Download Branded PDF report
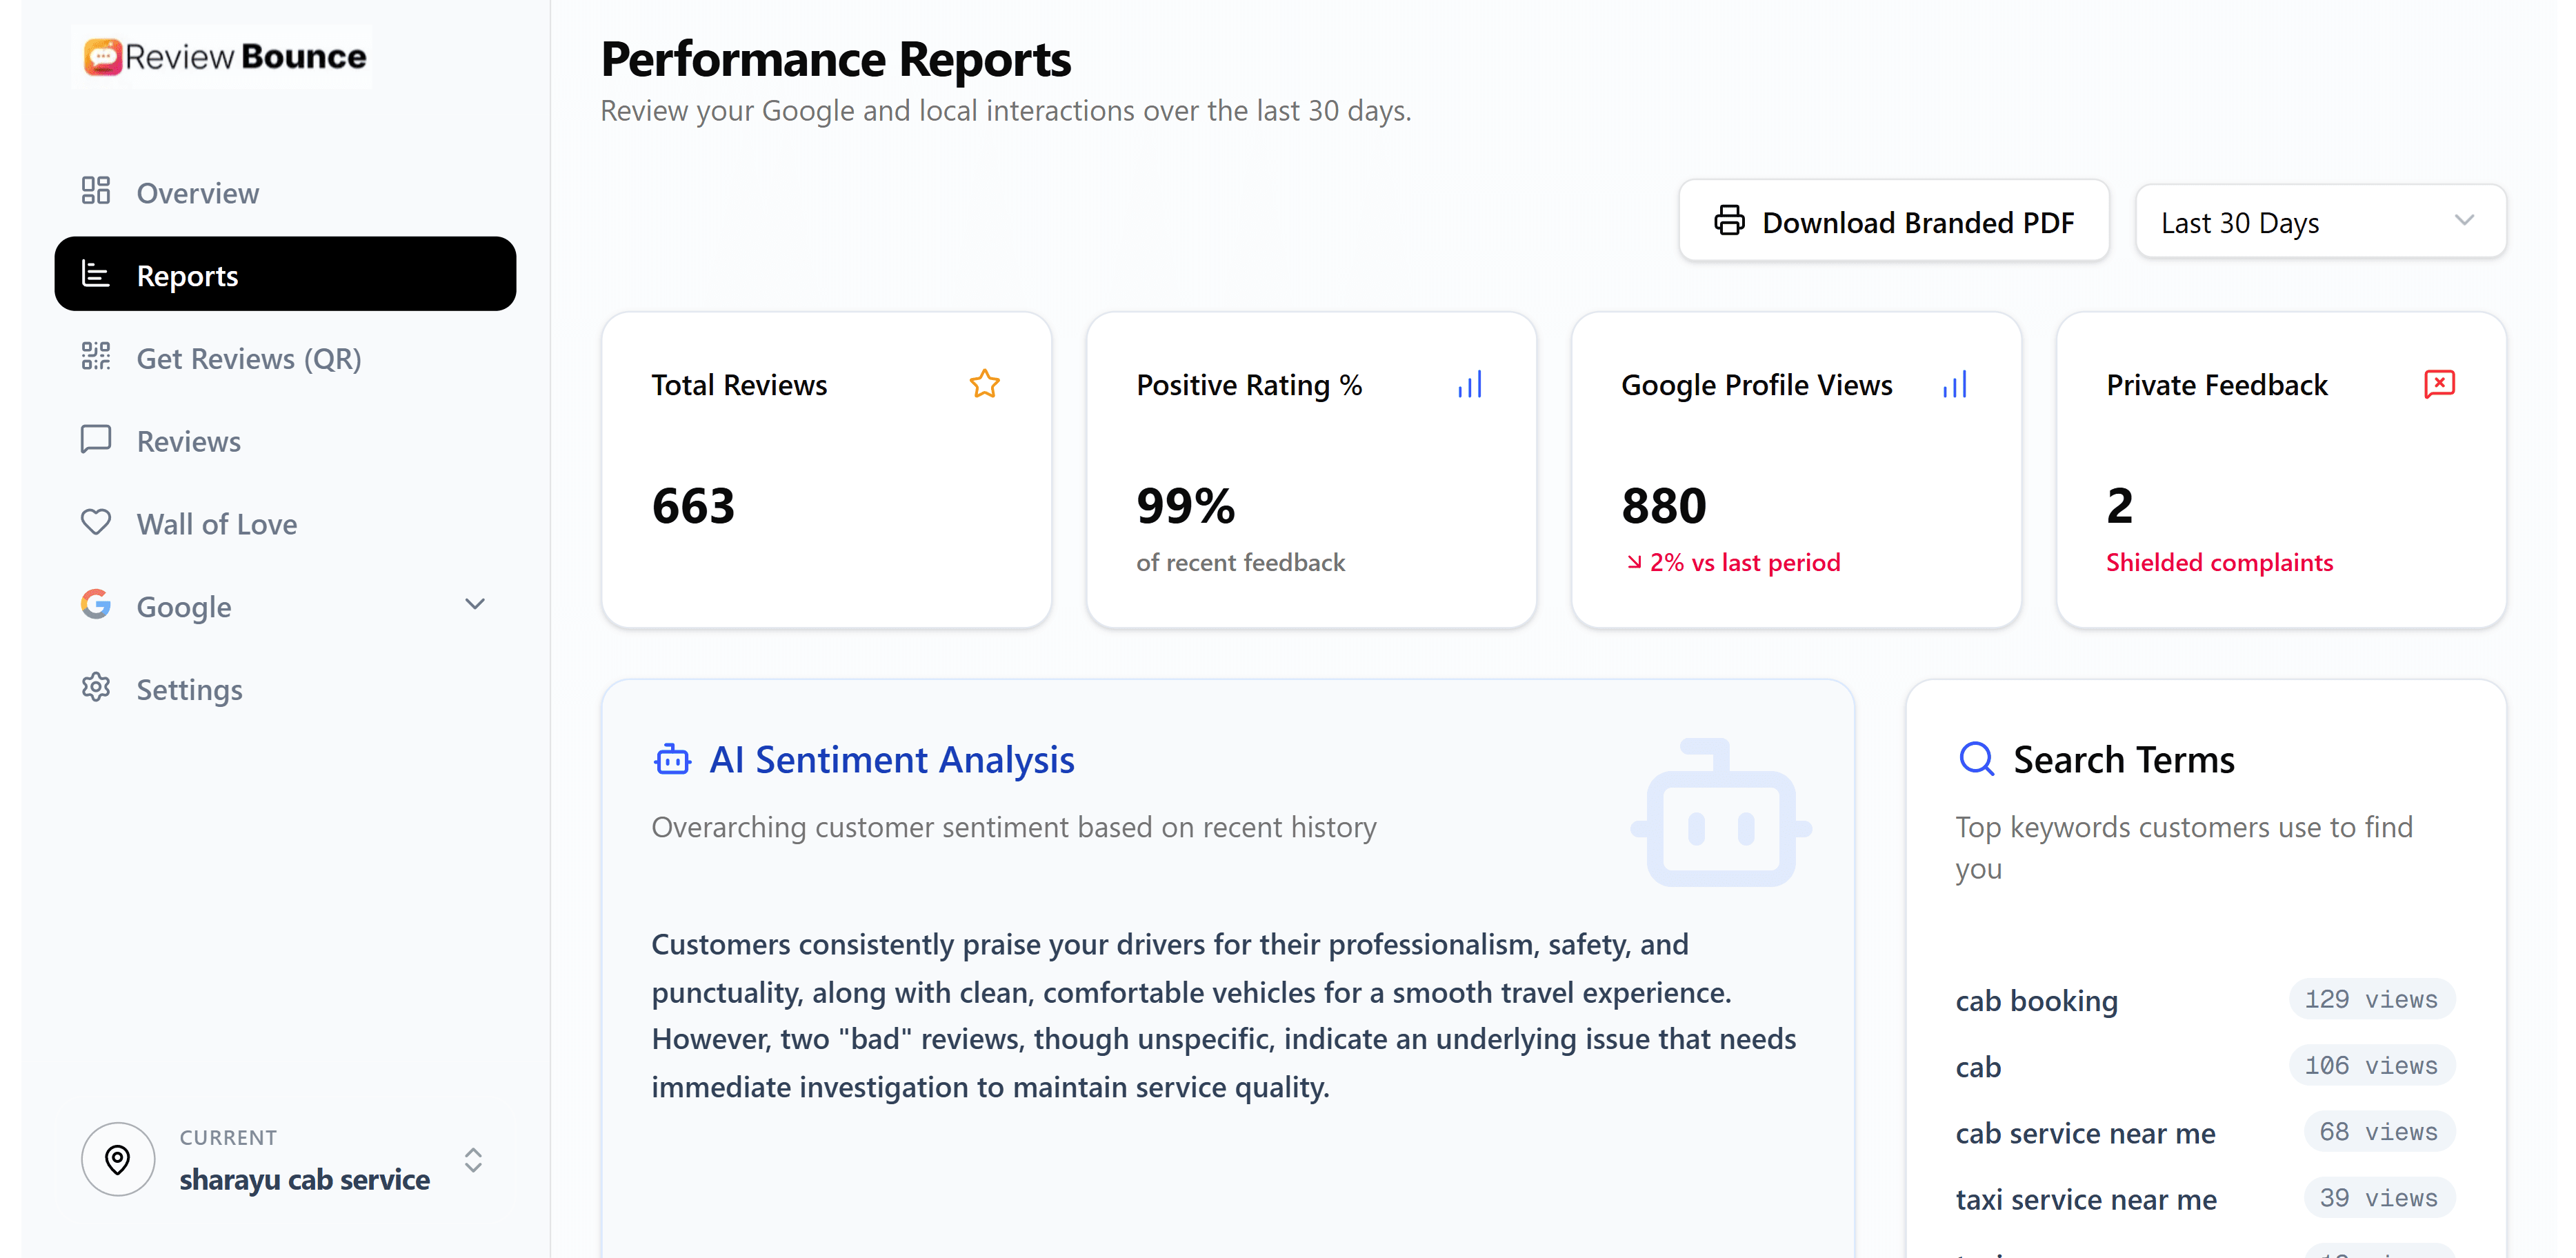The height and width of the screenshot is (1258, 2576). 1894,221
